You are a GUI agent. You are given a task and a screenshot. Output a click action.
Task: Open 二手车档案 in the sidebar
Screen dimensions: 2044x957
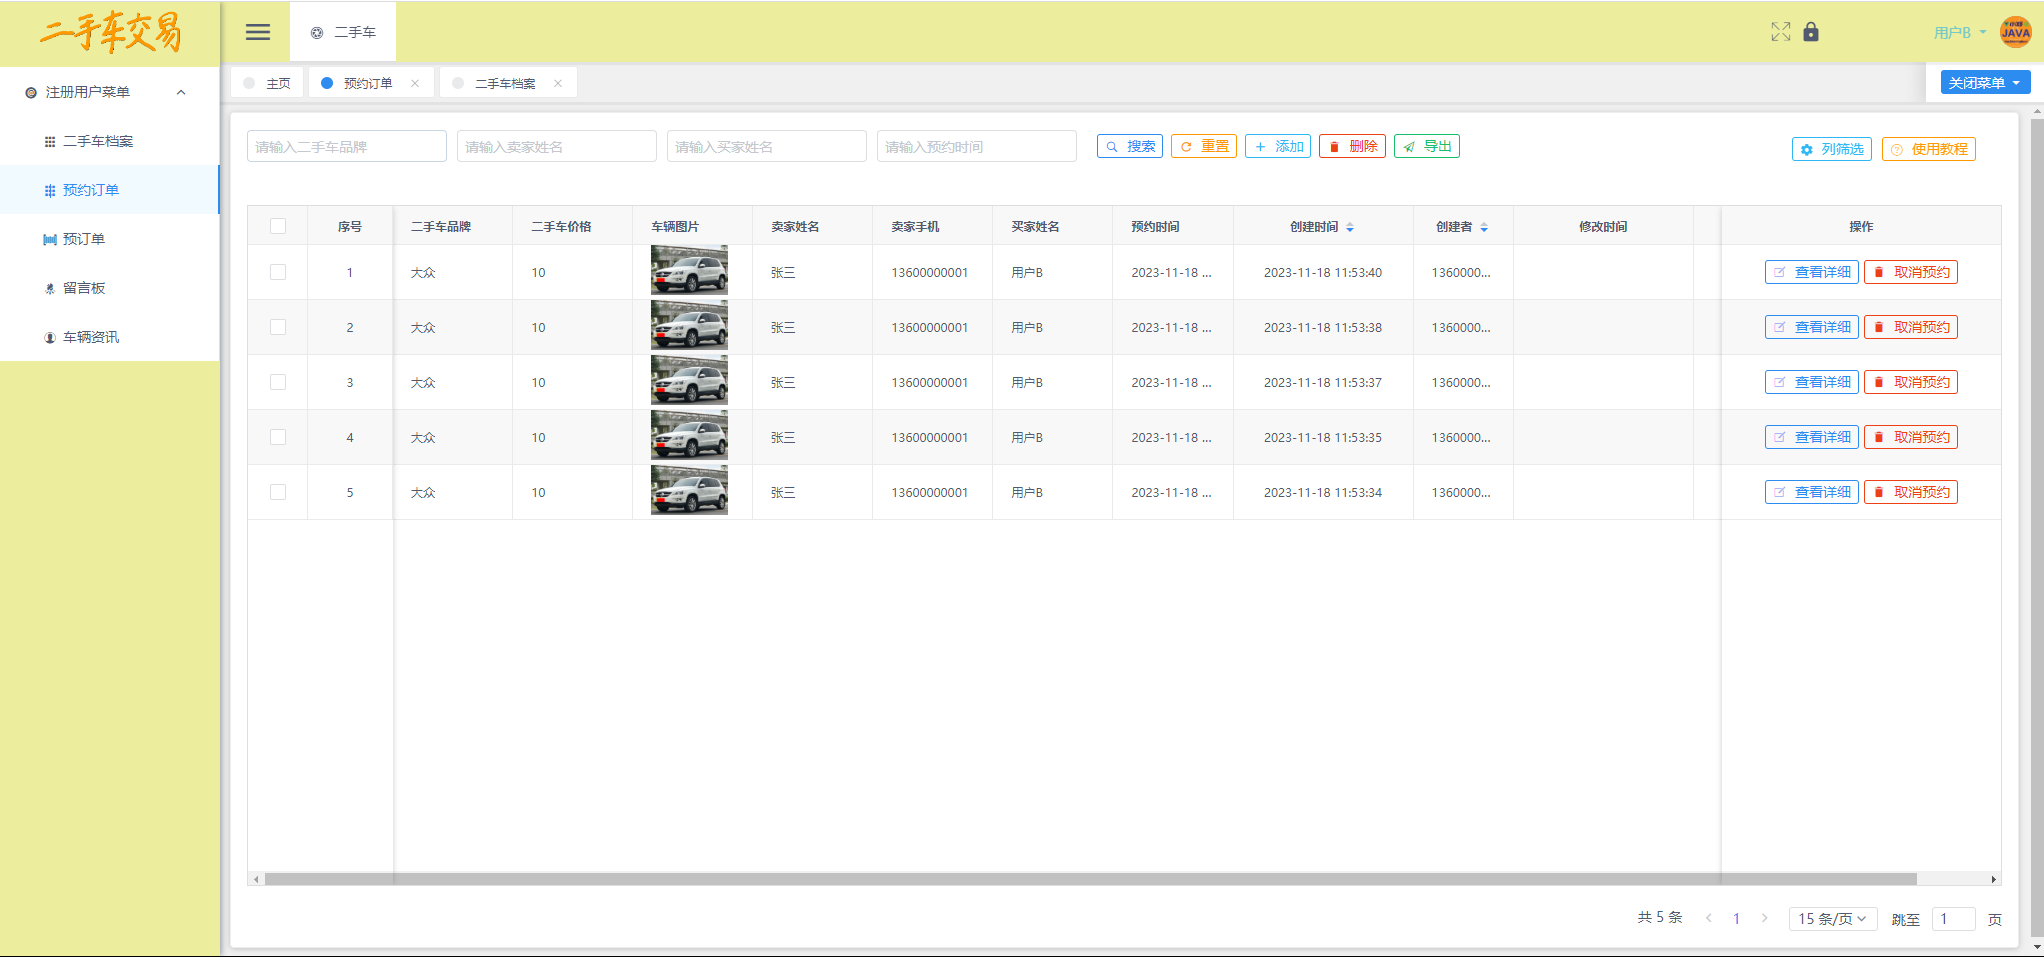point(98,141)
